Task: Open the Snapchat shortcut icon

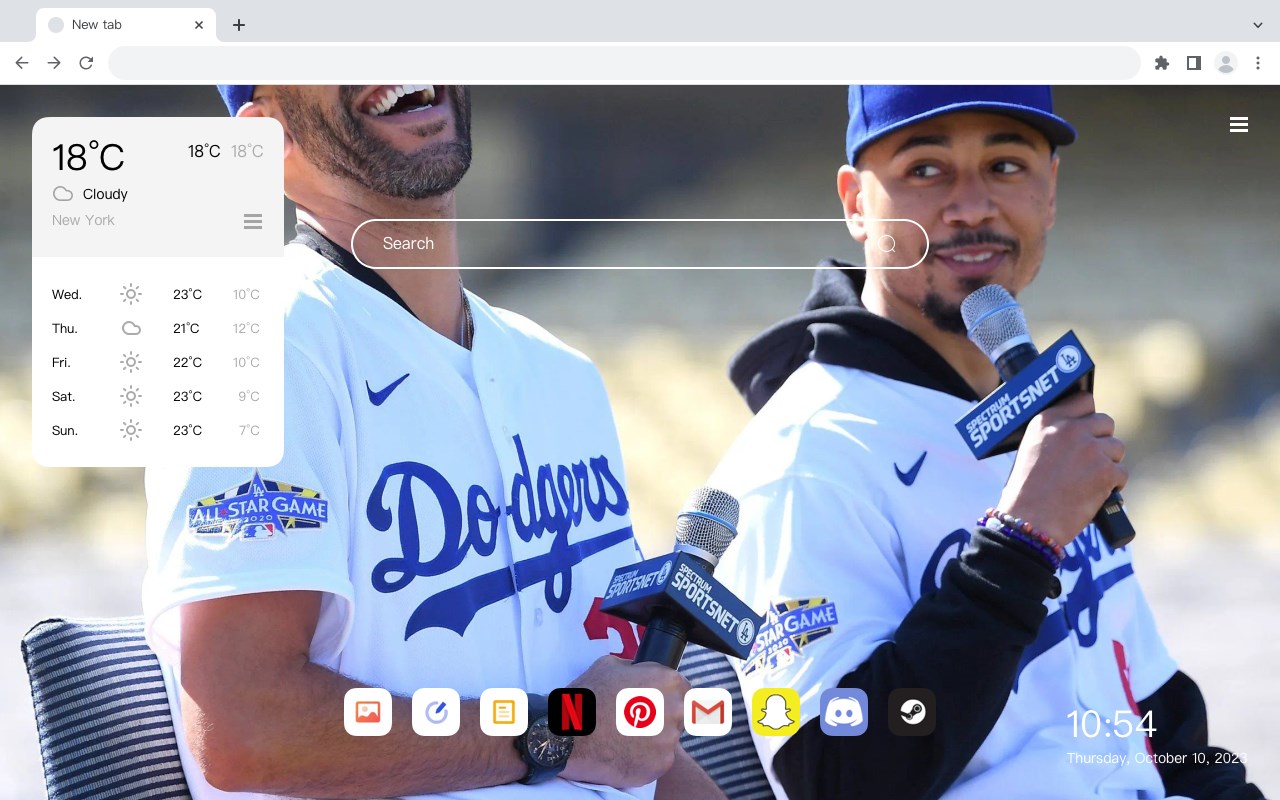Action: [776, 712]
